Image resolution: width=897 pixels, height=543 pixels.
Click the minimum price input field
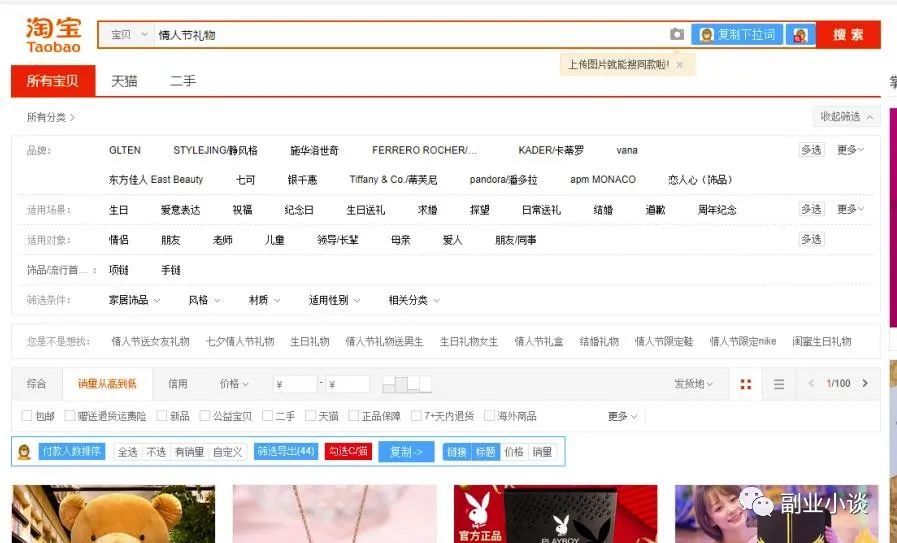296,384
